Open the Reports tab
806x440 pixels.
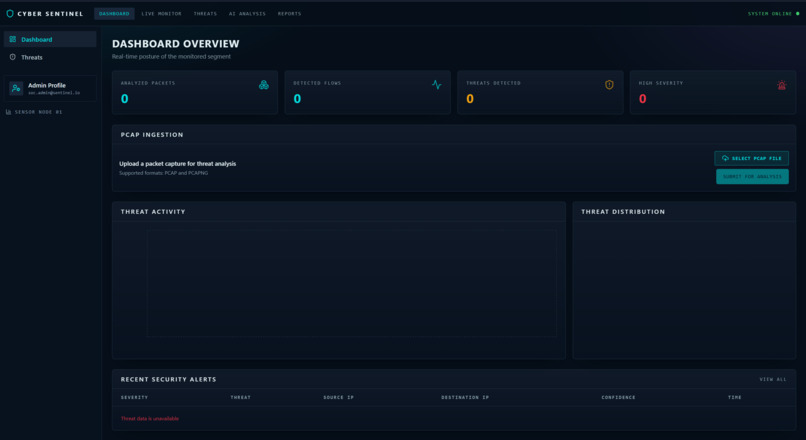point(289,14)
